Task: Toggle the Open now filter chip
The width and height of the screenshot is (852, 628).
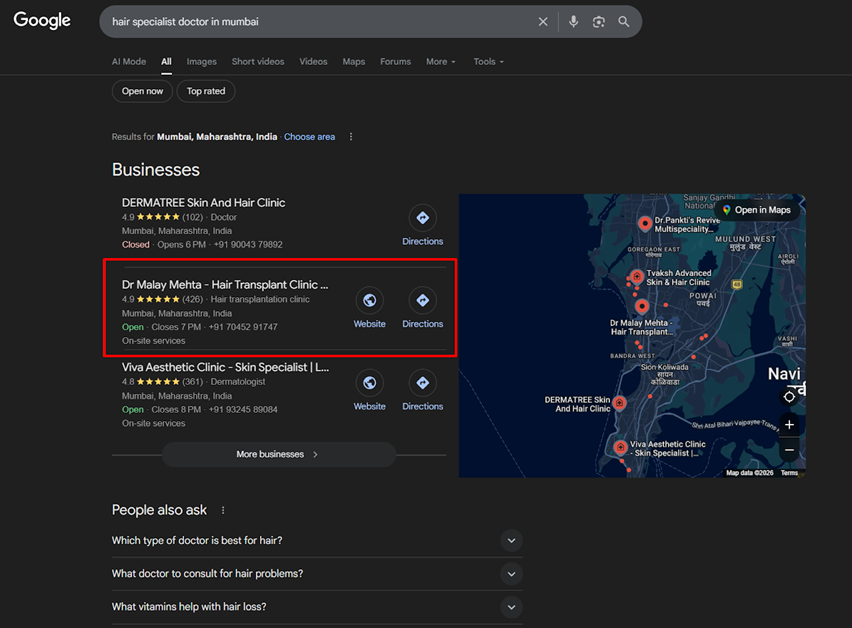Action: 142,91
